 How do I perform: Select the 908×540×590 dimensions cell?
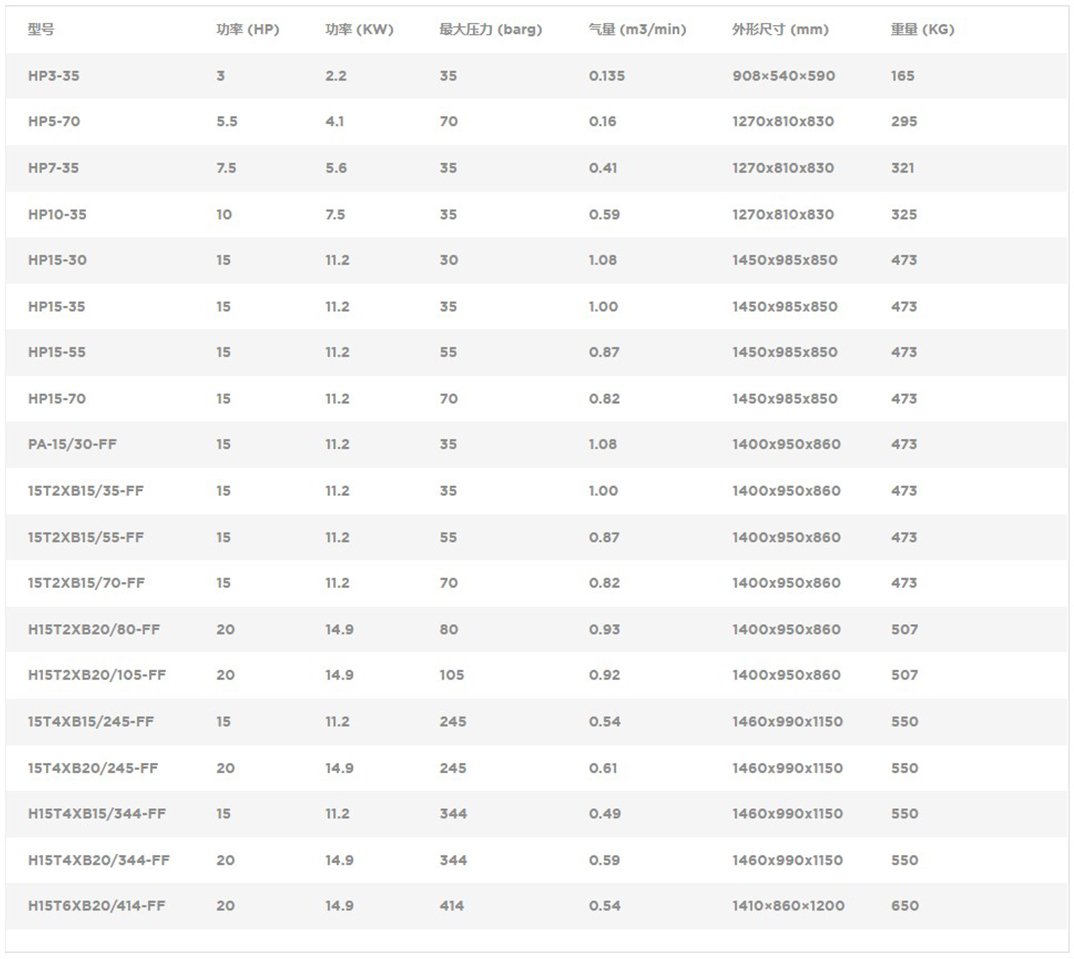[783, 76]
